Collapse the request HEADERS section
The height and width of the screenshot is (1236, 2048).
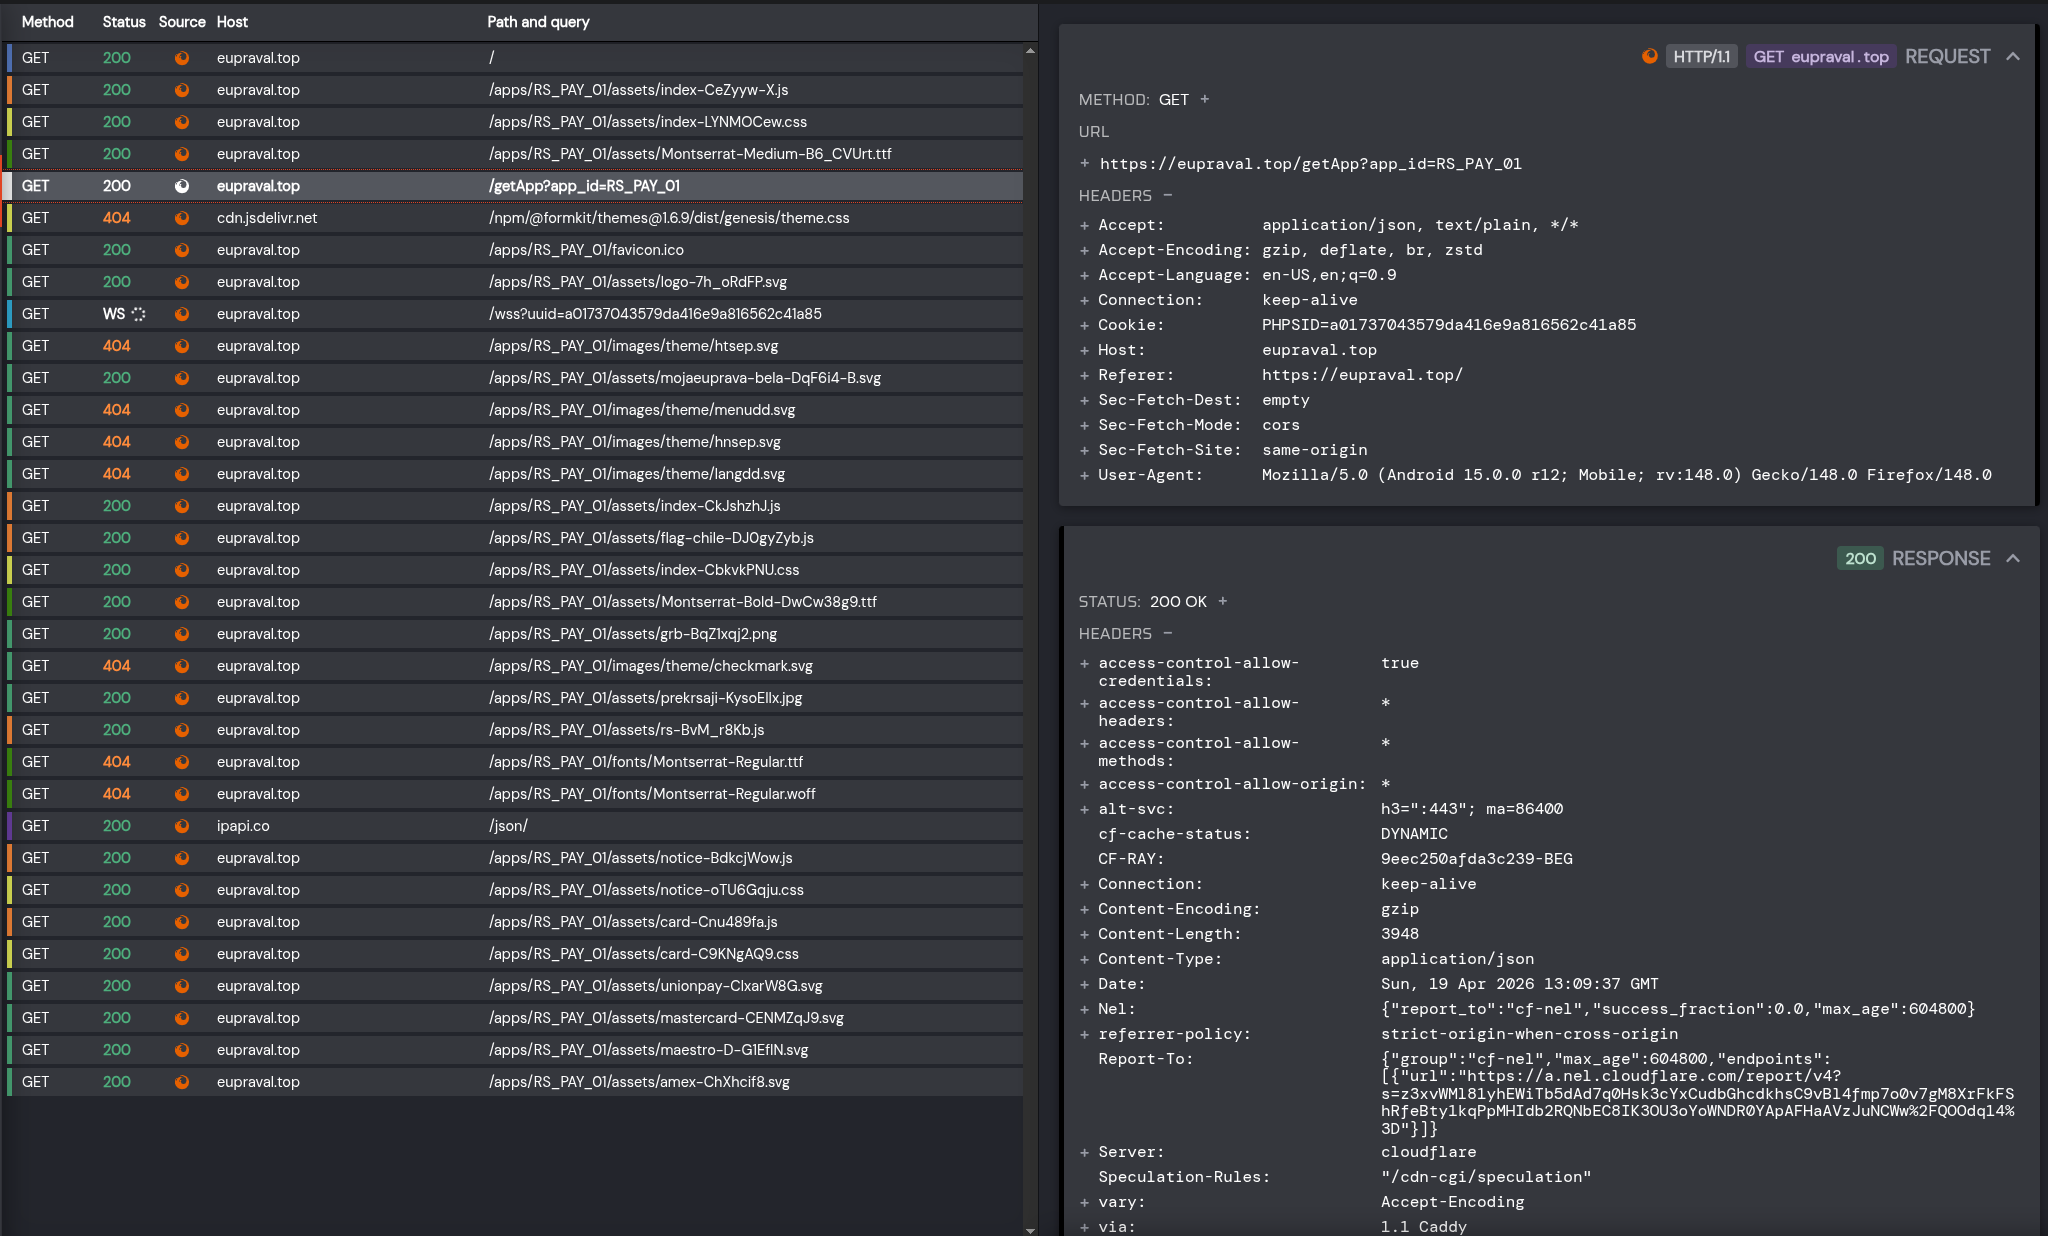point(1168,195)
